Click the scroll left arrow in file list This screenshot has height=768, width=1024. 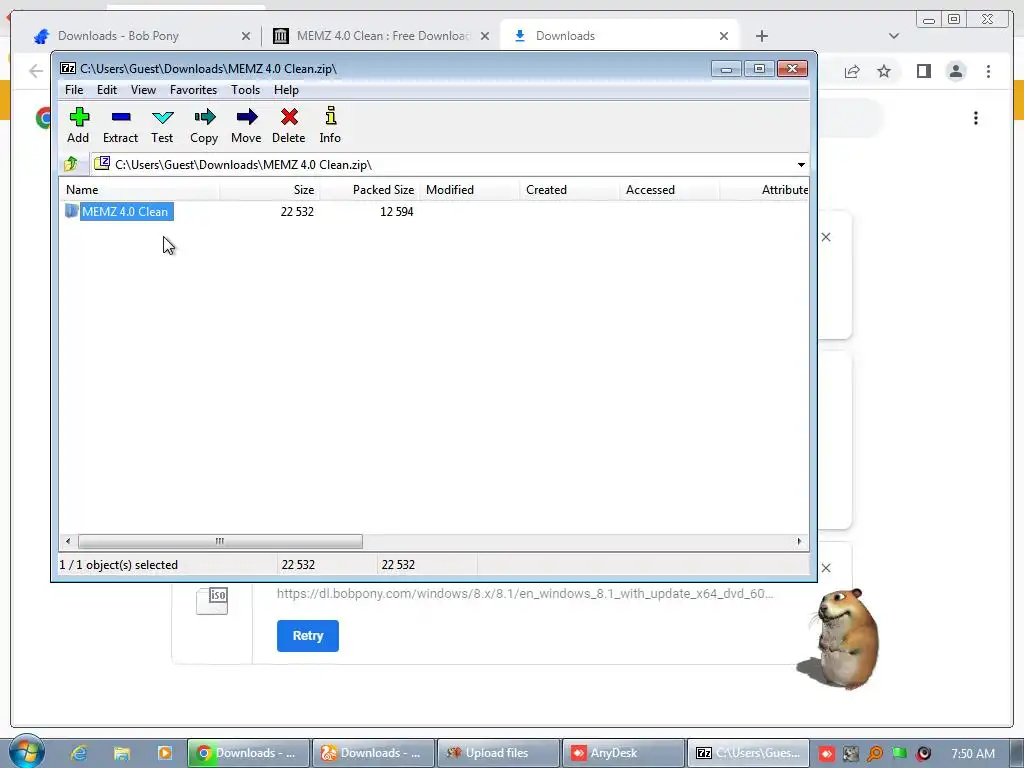(68, 541)
